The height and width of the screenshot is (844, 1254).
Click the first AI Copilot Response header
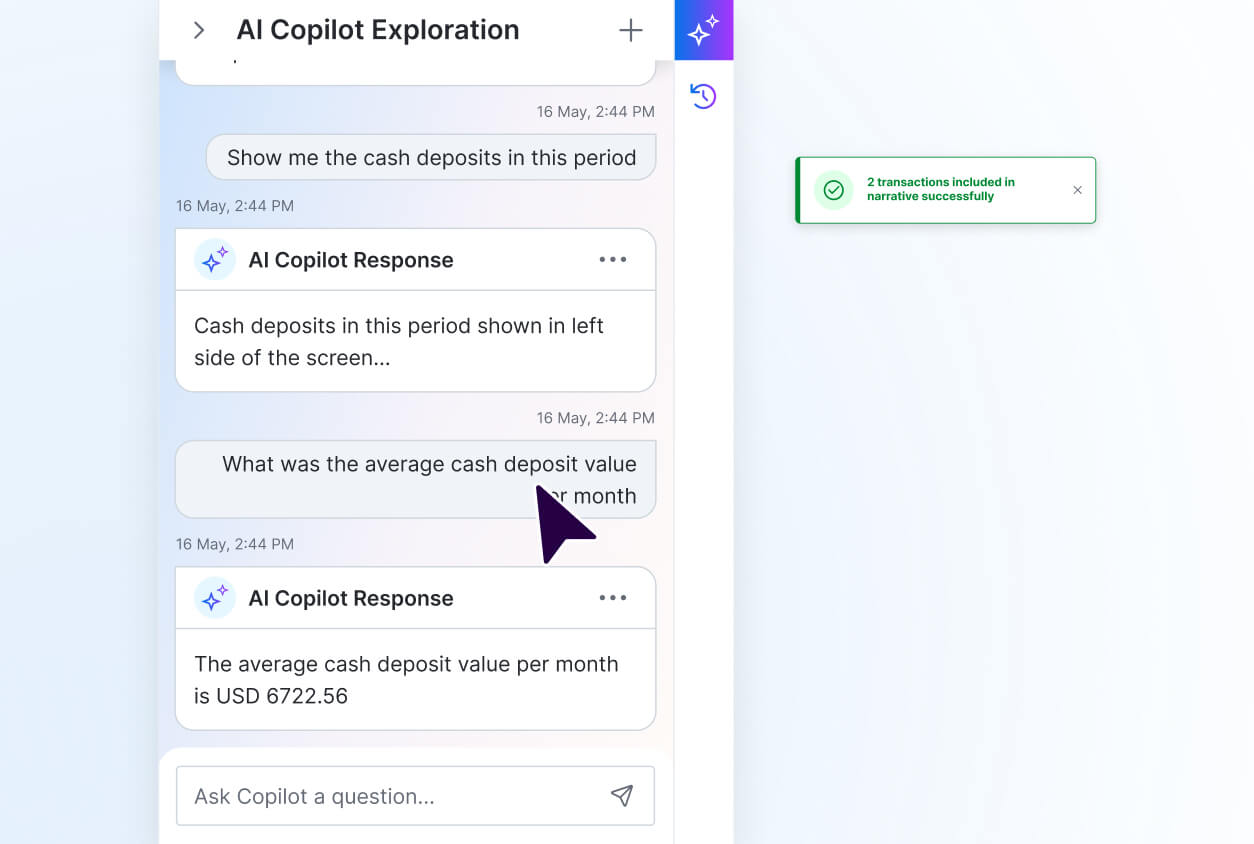[351, 260]
